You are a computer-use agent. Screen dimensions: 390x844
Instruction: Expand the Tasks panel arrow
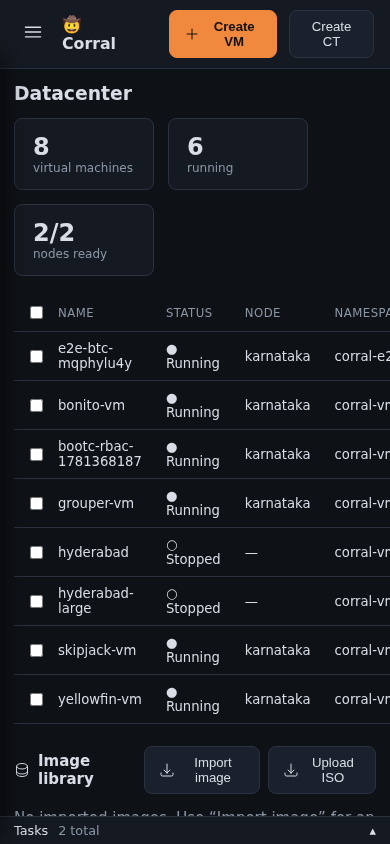point(372,831)
